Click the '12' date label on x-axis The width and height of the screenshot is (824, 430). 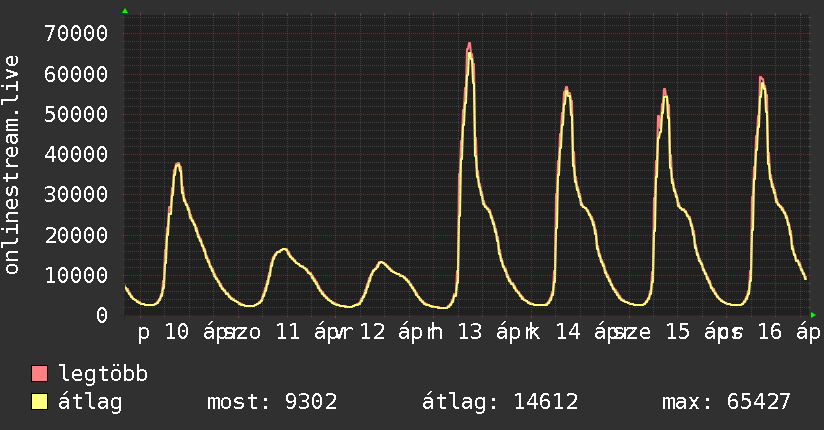[x=373, y=332]
